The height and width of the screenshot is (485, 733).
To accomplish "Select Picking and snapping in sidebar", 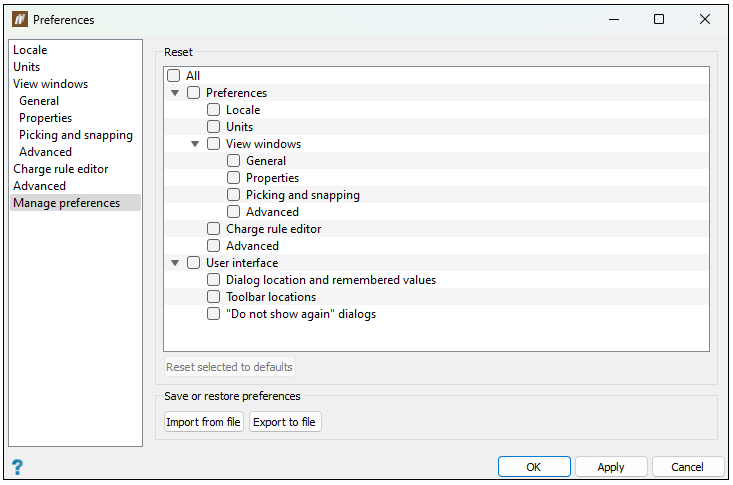I will [x=76, y=135].
